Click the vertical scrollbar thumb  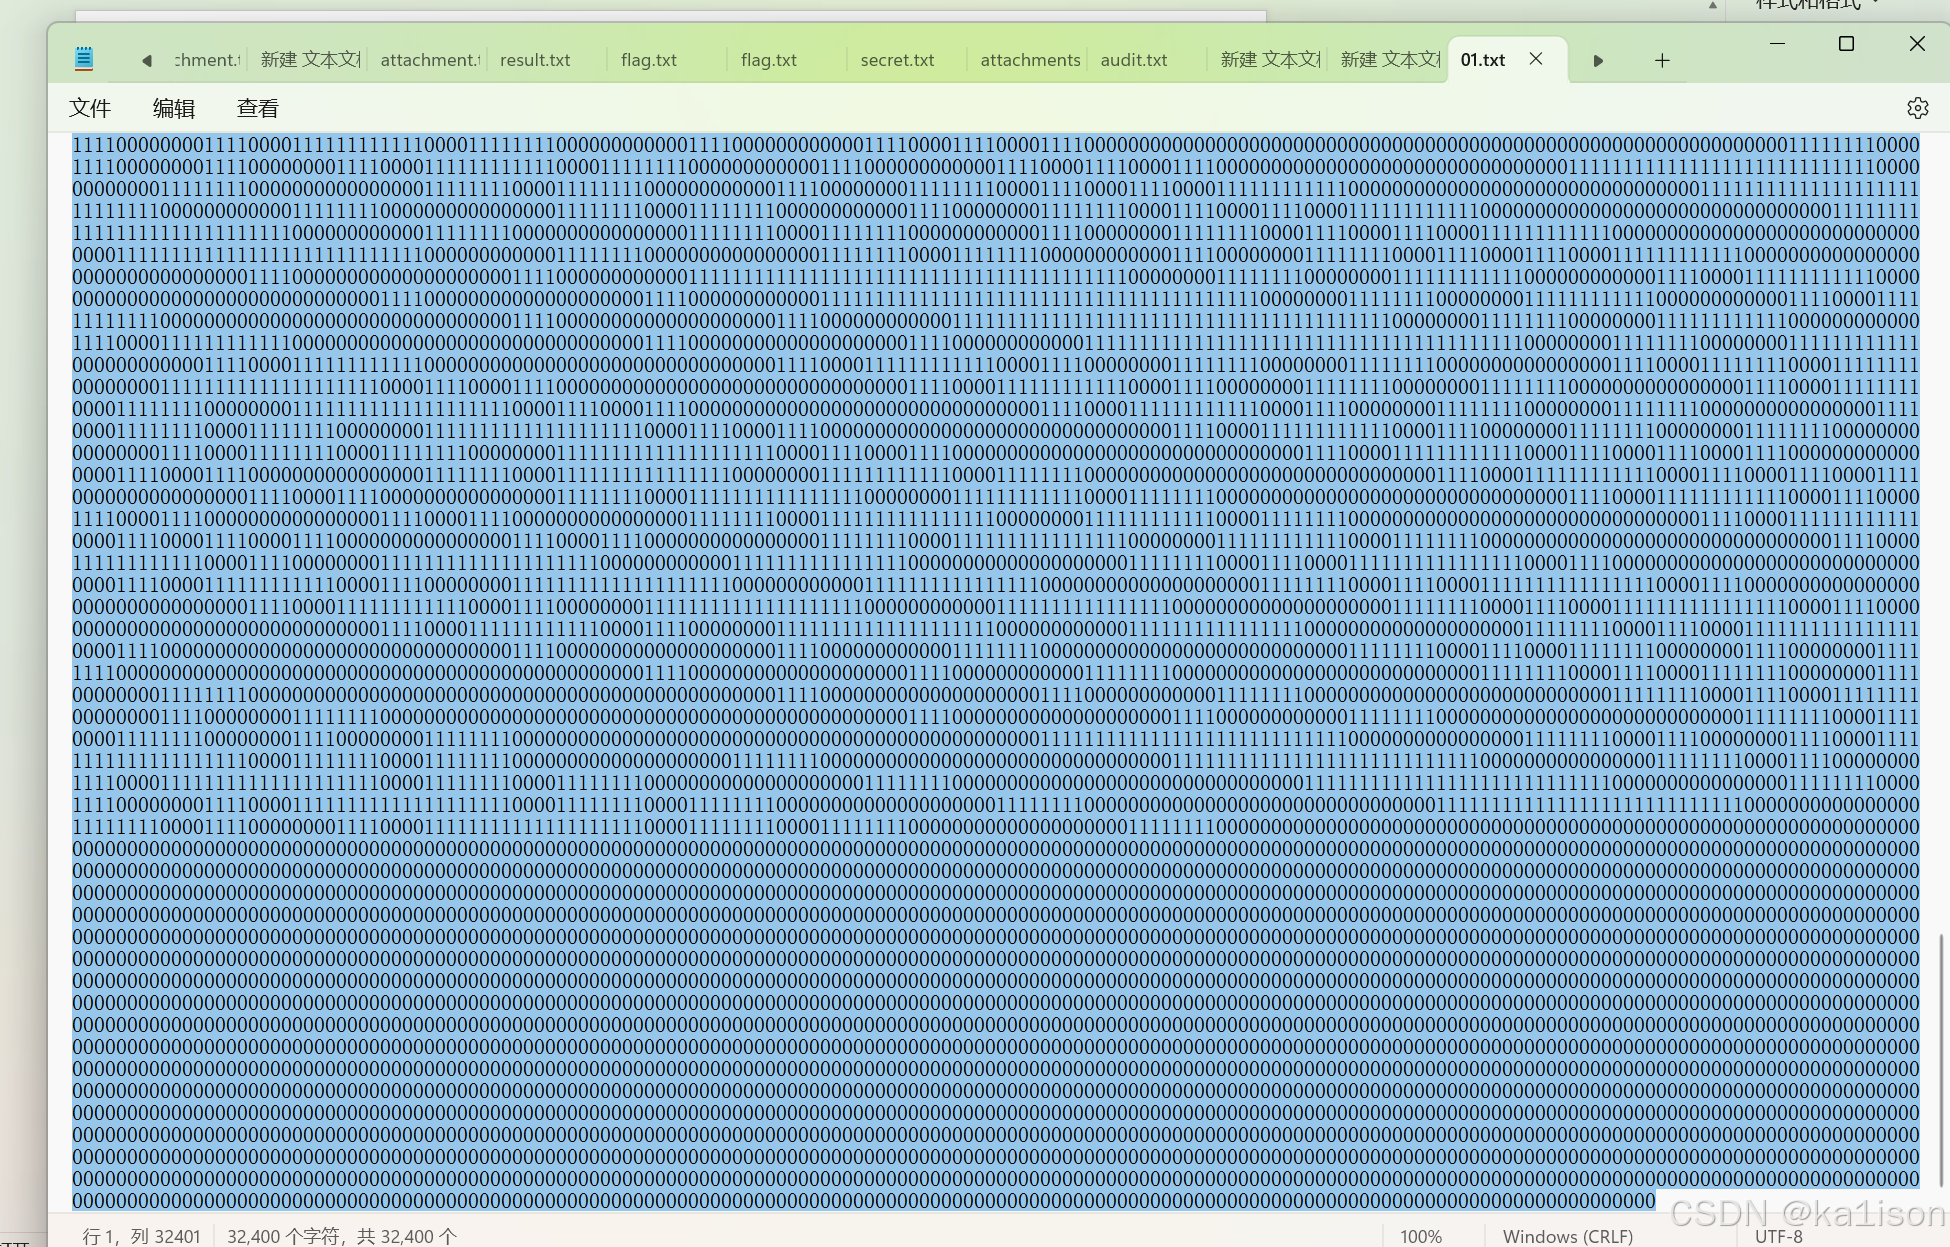click(x=1941, y=1060)
